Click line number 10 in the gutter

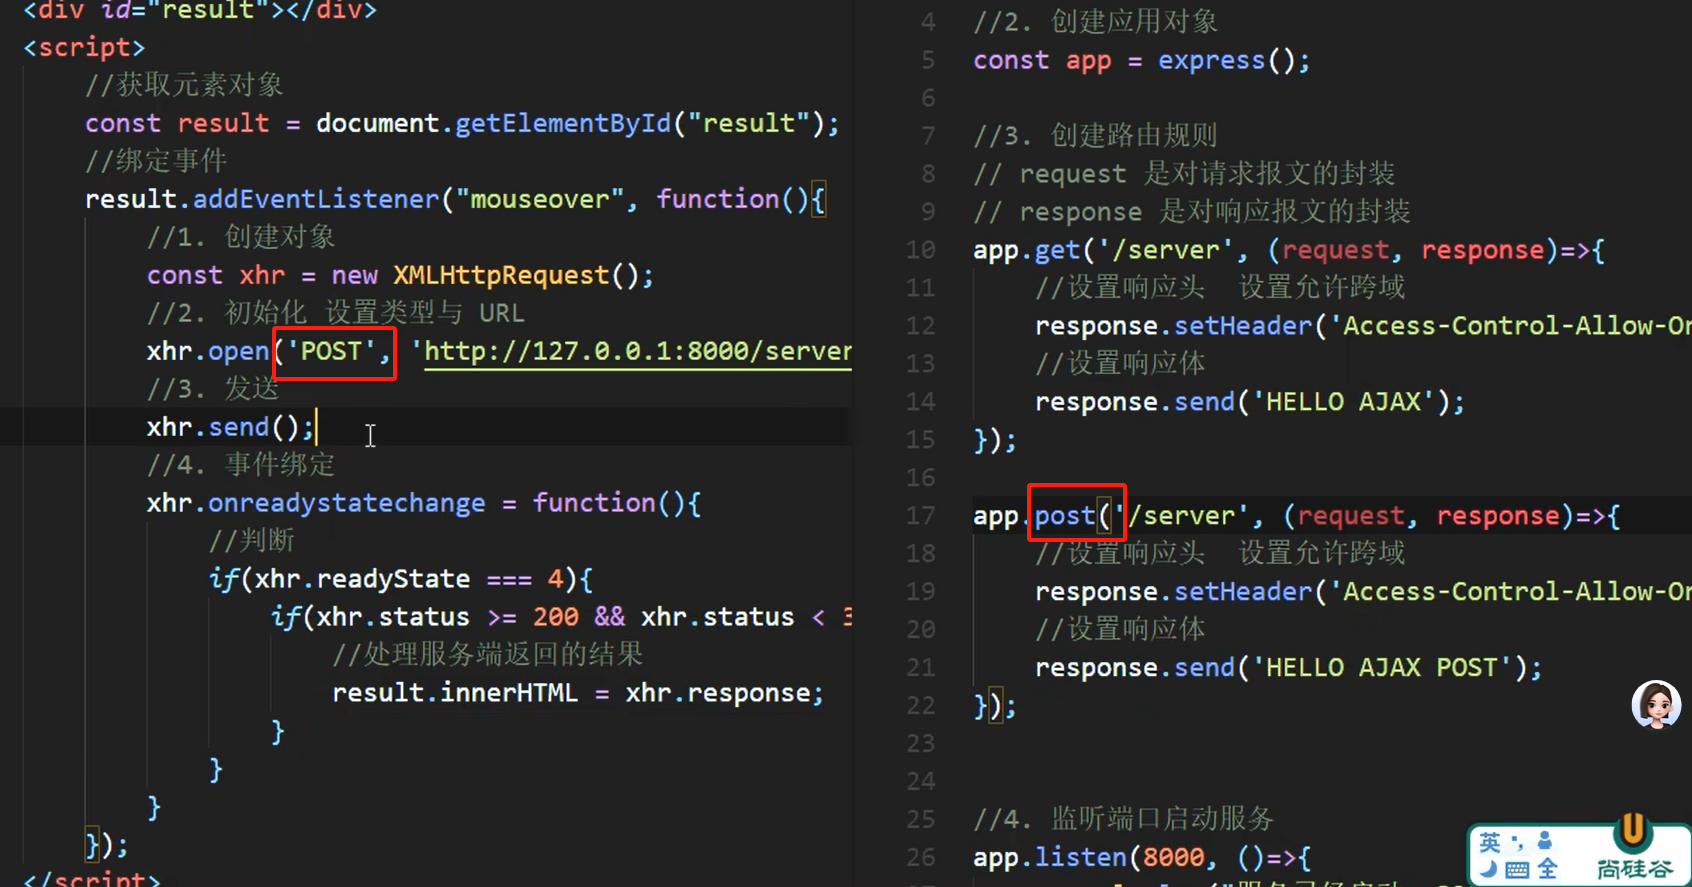tap(920, 250)
